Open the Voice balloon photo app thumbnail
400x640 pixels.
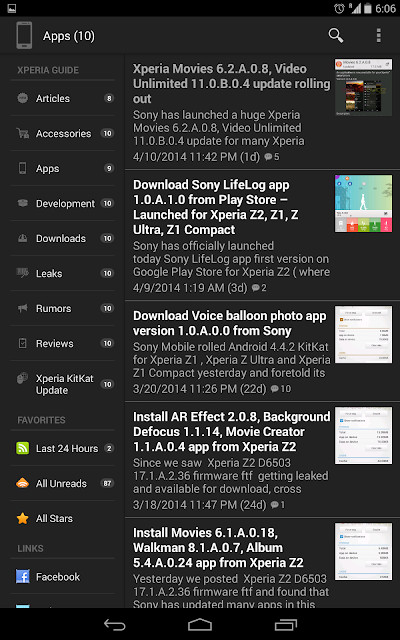pos(363,334)
